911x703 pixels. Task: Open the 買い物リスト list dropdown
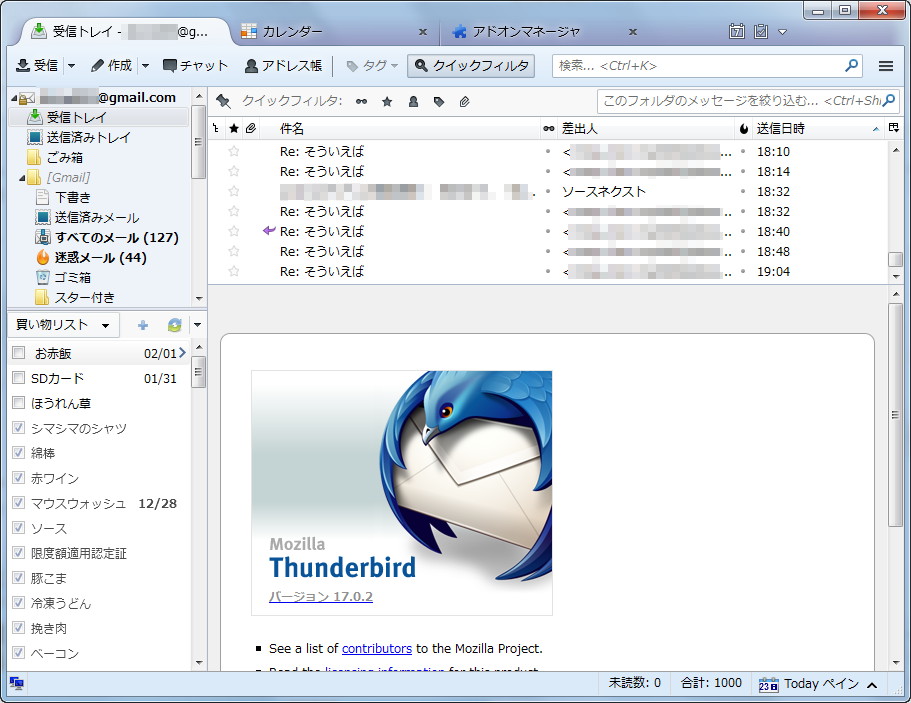(x=63, y=325)
